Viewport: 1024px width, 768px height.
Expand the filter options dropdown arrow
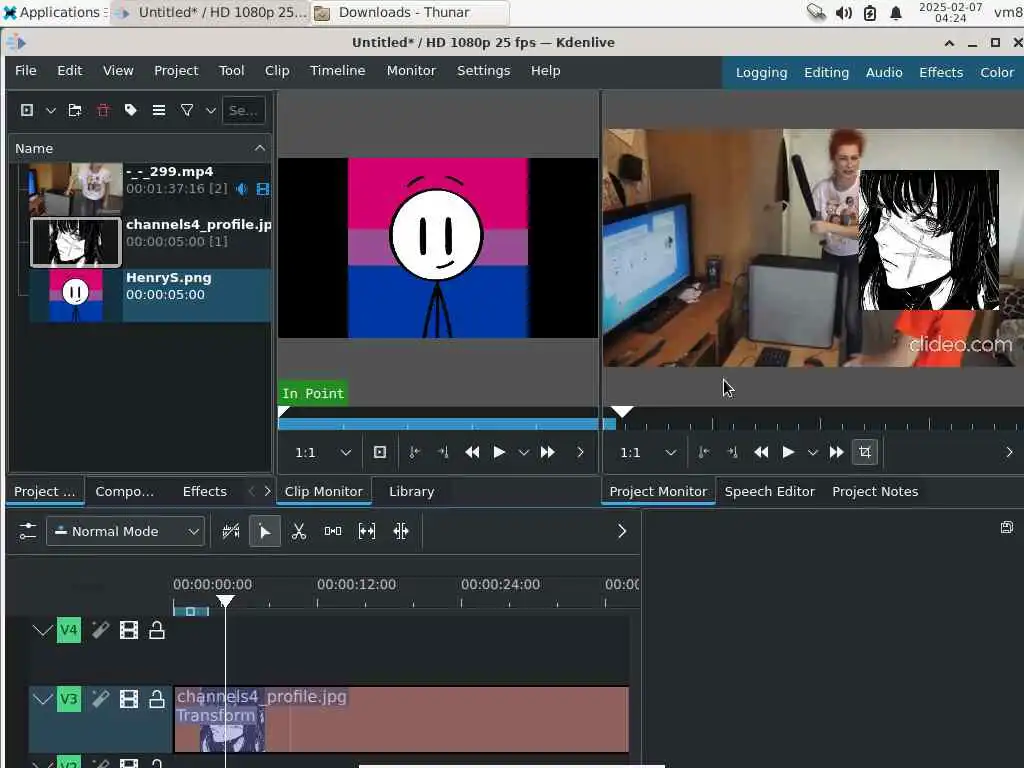210,110
